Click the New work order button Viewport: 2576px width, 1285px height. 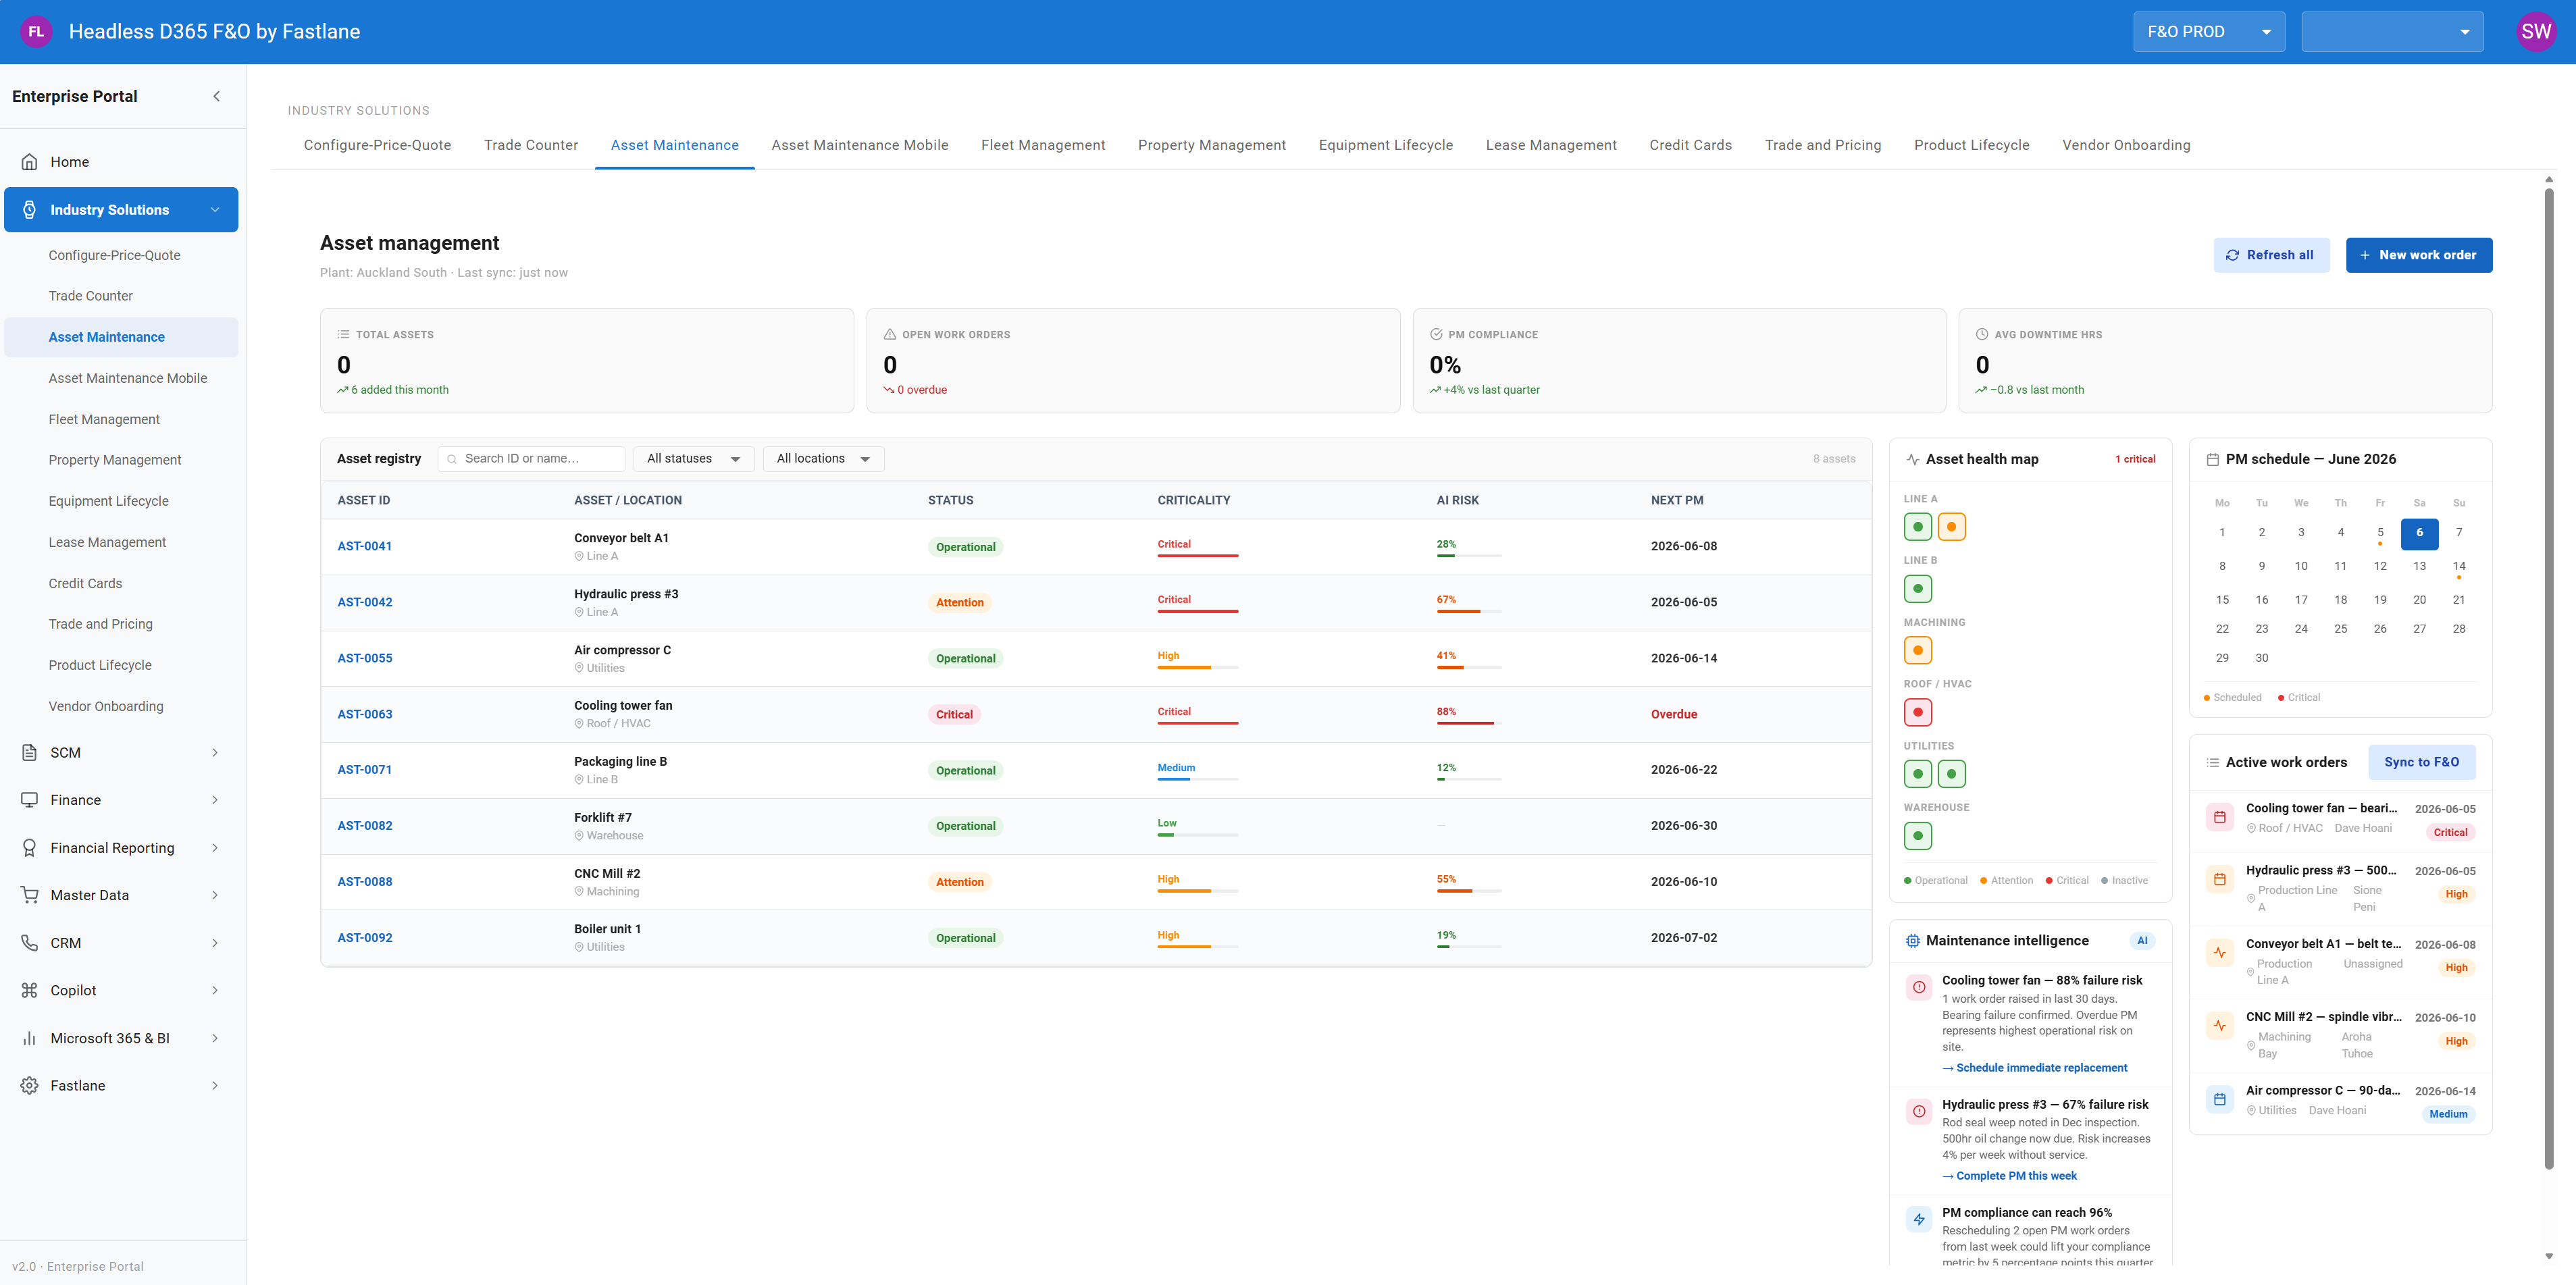tap(2418, 255)
